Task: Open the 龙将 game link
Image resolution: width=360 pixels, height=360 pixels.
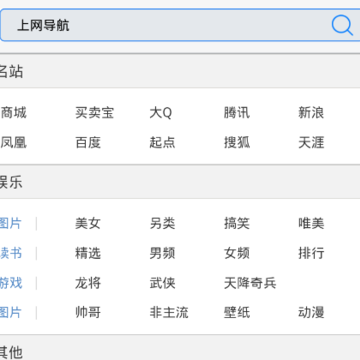Action: tap(88, 283)
